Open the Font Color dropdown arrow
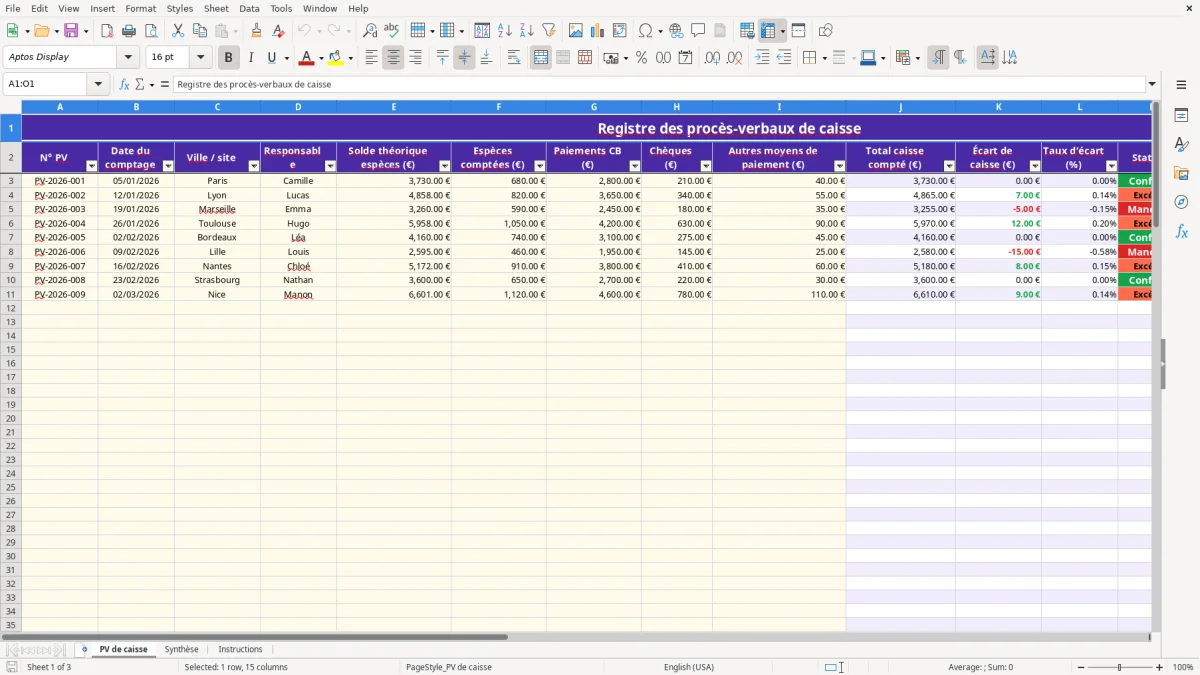This screenshot has width=1200, height=675. click(x=321, y=58)
